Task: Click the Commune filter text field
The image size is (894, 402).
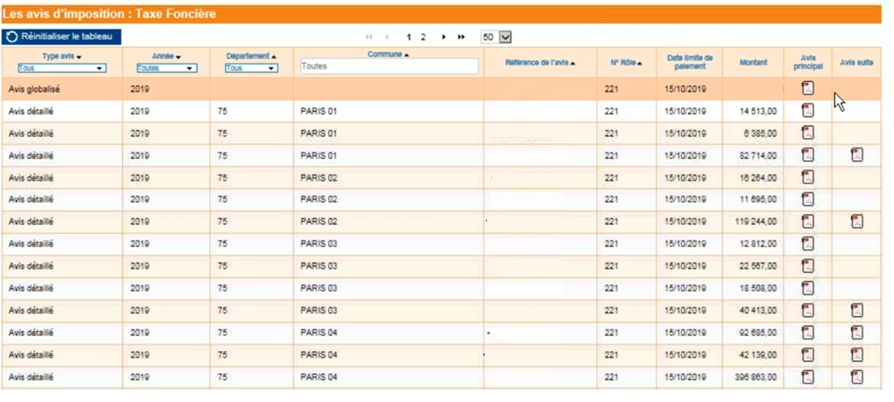Action: click(x=388, y=67)
